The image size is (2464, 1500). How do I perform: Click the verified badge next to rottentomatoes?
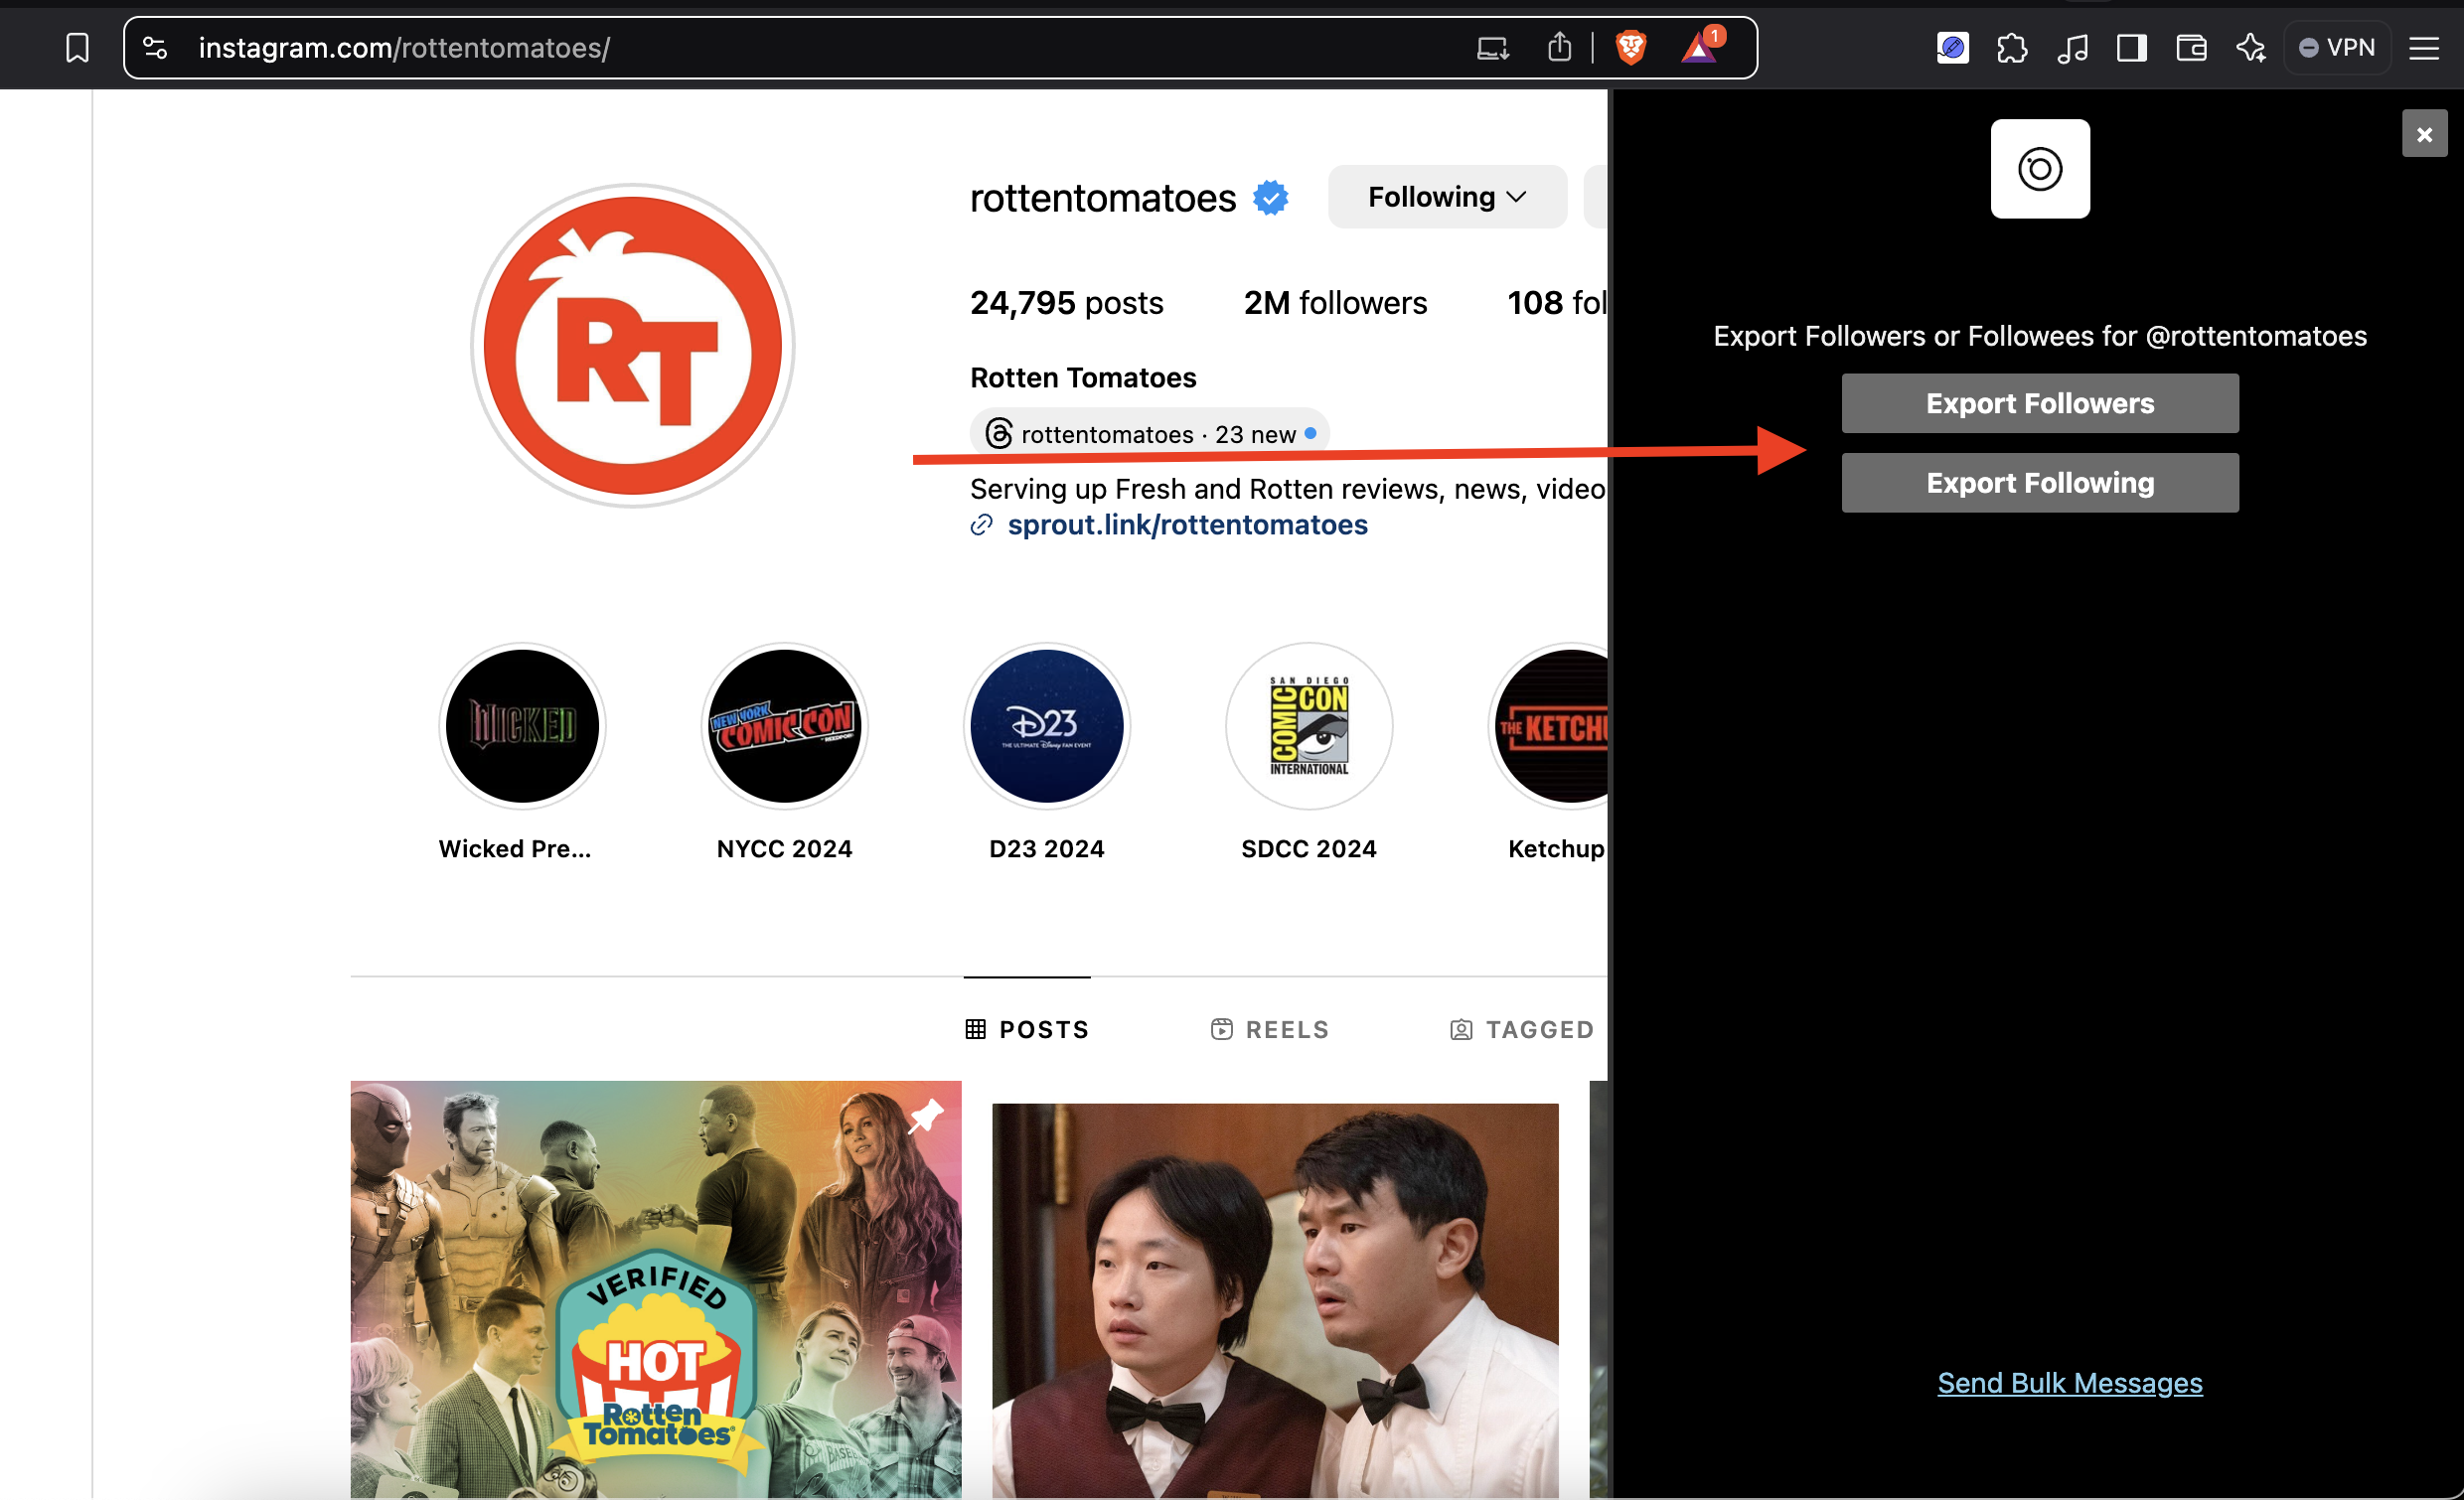[x=1271, y=198]
